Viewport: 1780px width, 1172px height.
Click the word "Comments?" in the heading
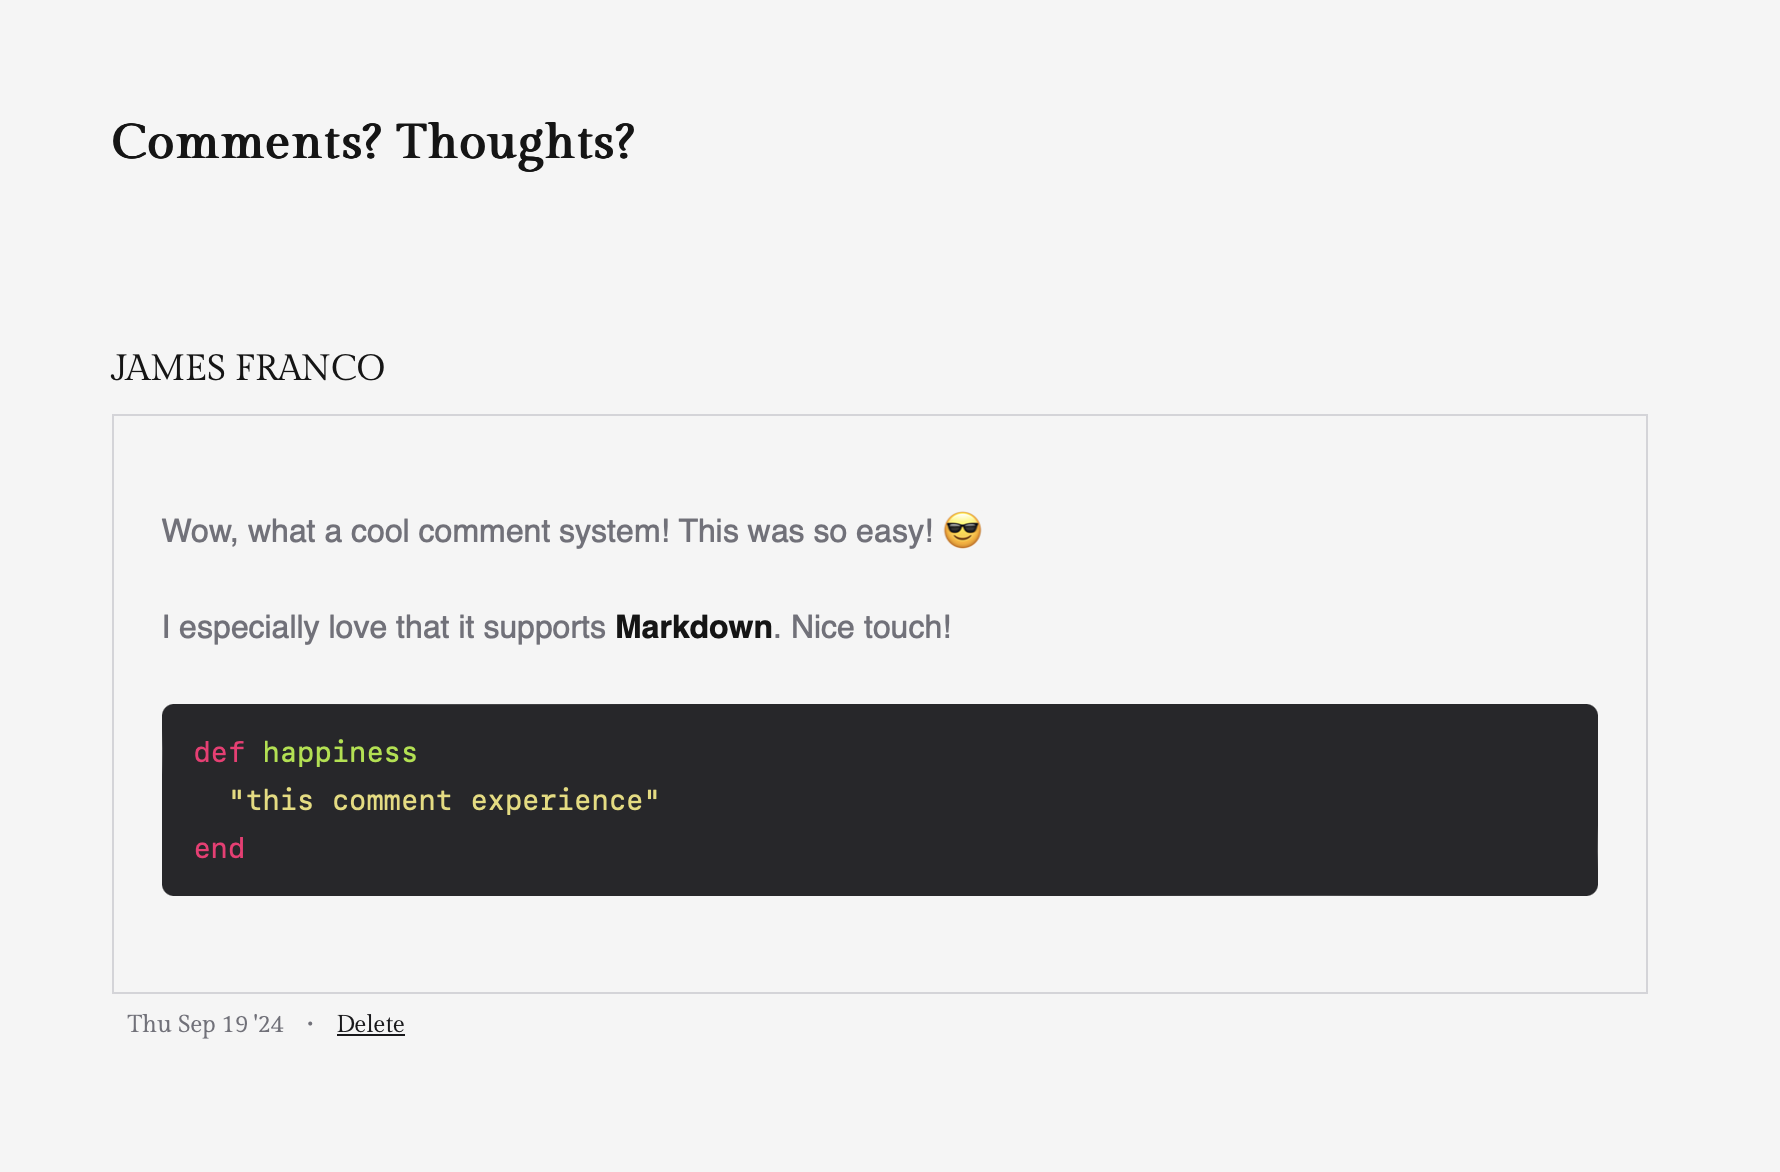pos(246,142)
